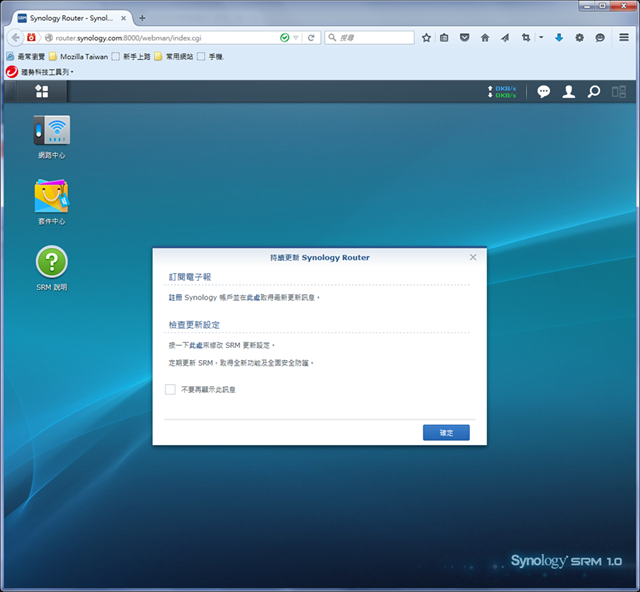Click the paper plane send icon

[505, 38]
